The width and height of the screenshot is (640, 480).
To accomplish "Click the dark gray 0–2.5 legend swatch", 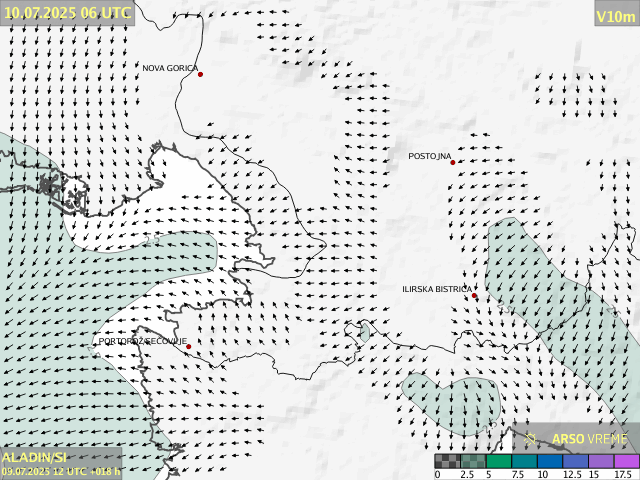I will [447, 461].
